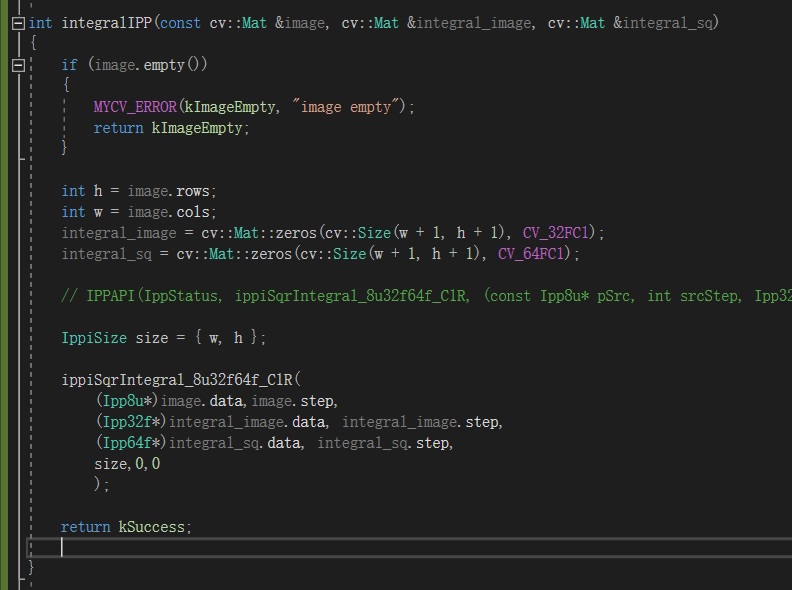Screen dimensions: 792x590
Task: Click 'image.cols' on the int w line
Action: tap(169, 212)
